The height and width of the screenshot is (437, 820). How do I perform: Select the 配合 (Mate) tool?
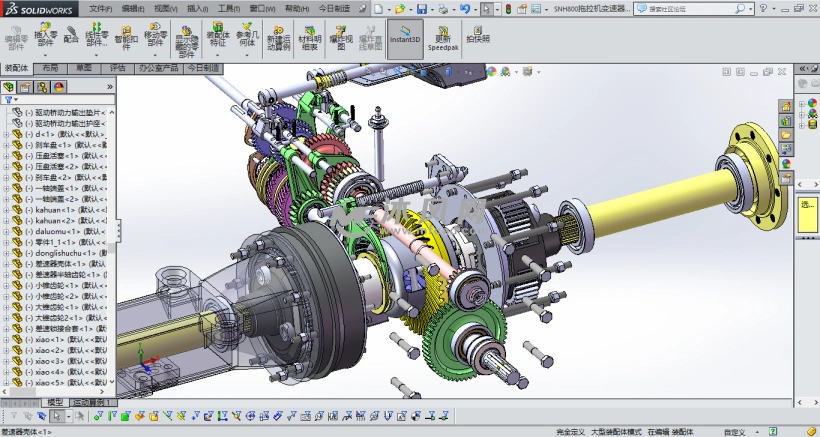point(71,36)
